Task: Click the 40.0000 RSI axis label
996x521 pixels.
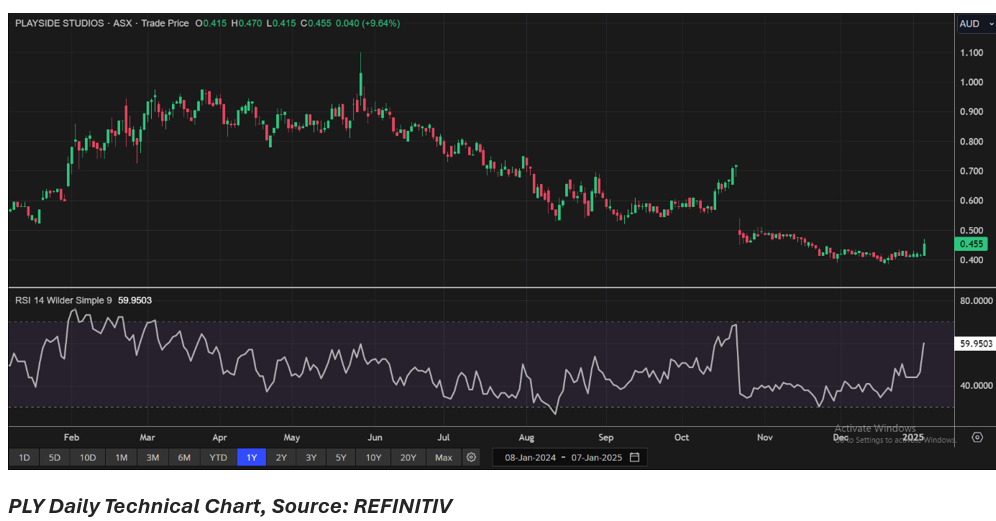Action: tap(976, 386)
